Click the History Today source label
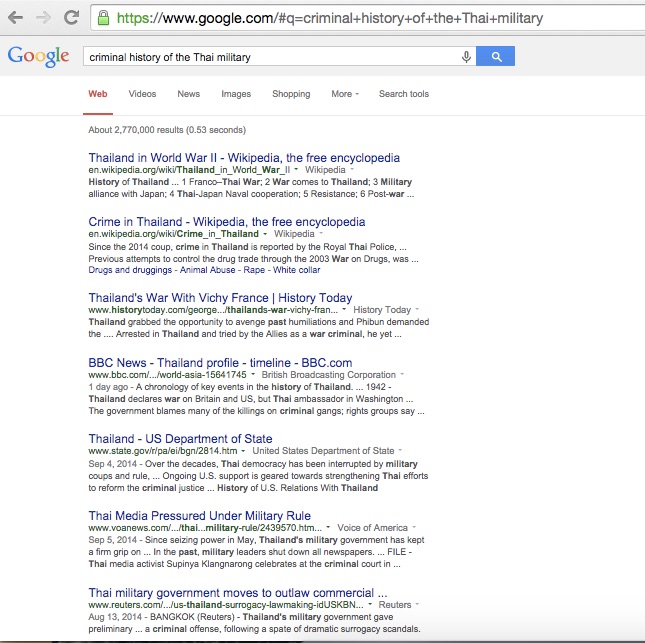 pyautogui.click(x=382, y=309)
